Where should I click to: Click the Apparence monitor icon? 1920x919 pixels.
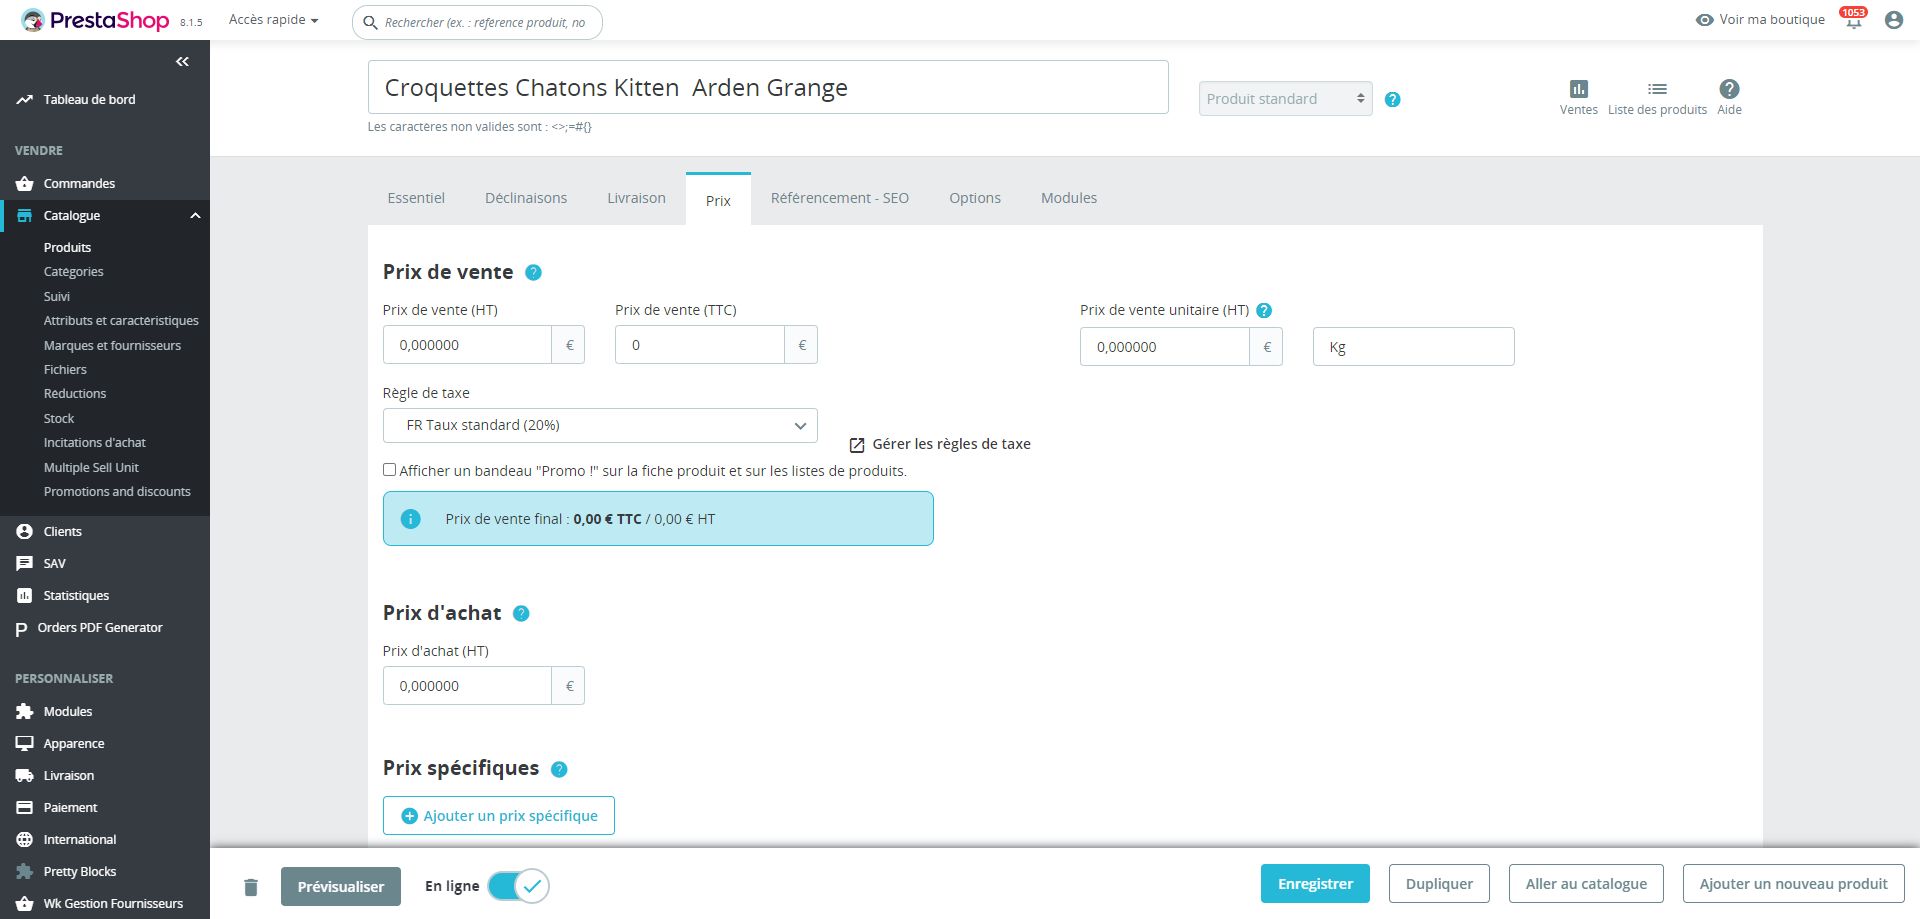click(25, 744)
